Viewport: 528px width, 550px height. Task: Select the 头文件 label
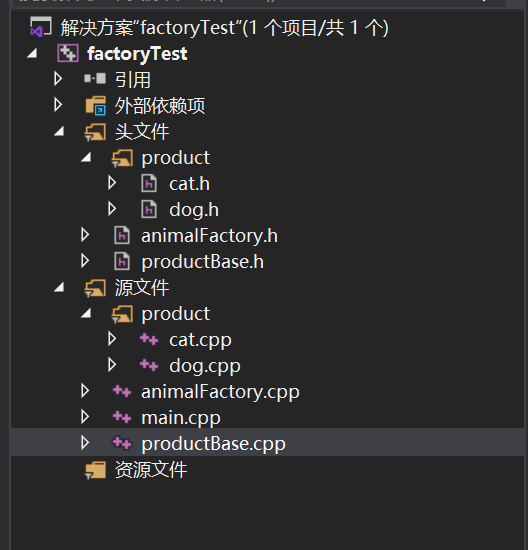click(x=142, y=132)
